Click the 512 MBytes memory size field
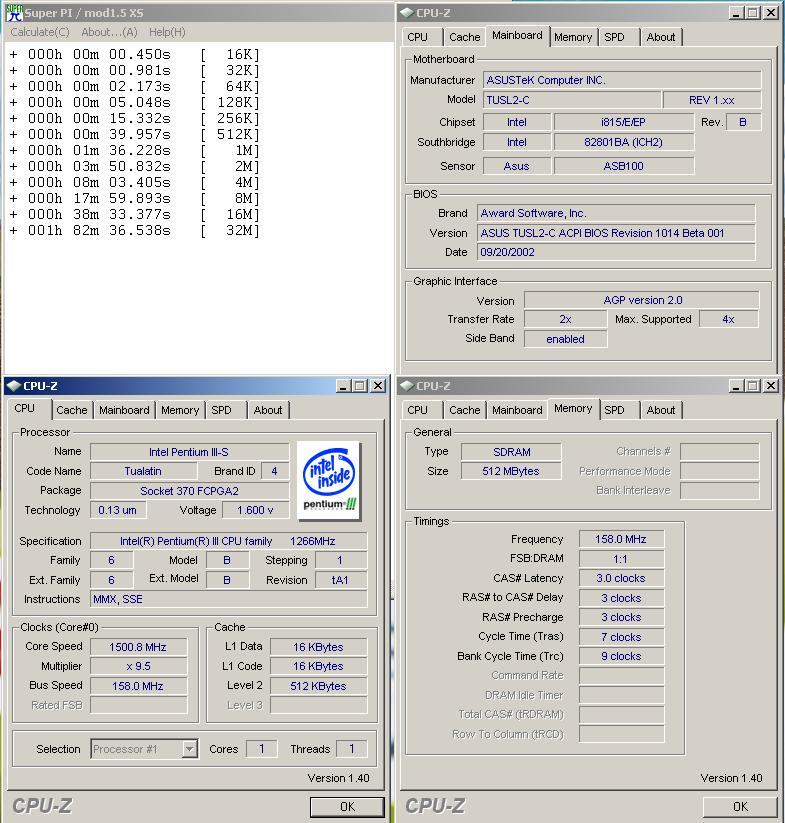Viewport: 785px width, 823px height. 511,471
